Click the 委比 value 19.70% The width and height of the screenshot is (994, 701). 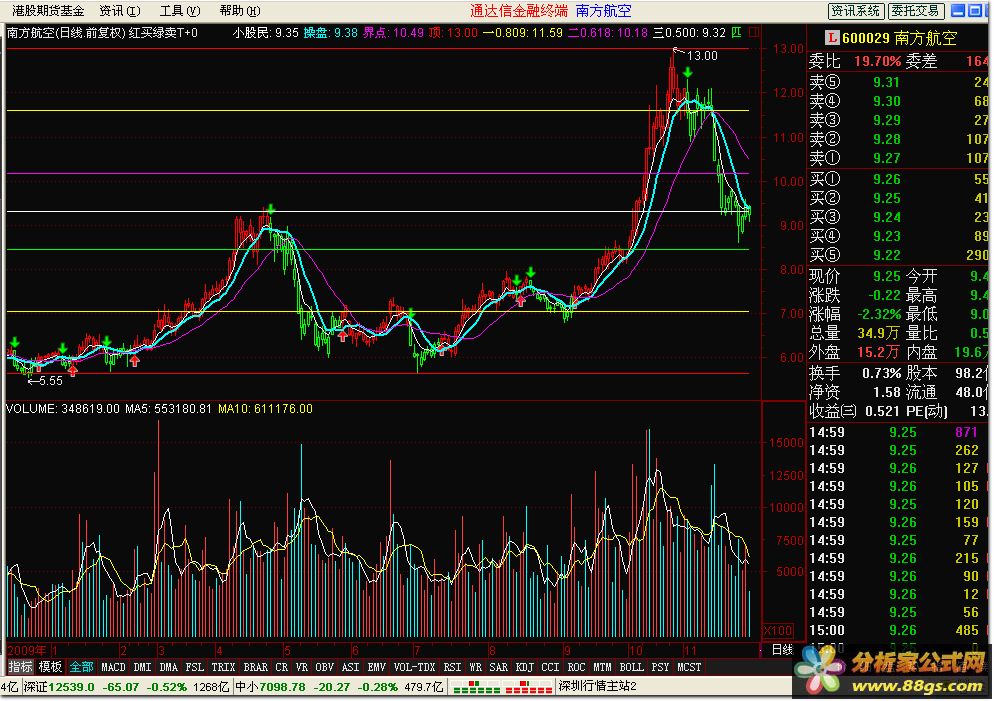click(877, 61)
